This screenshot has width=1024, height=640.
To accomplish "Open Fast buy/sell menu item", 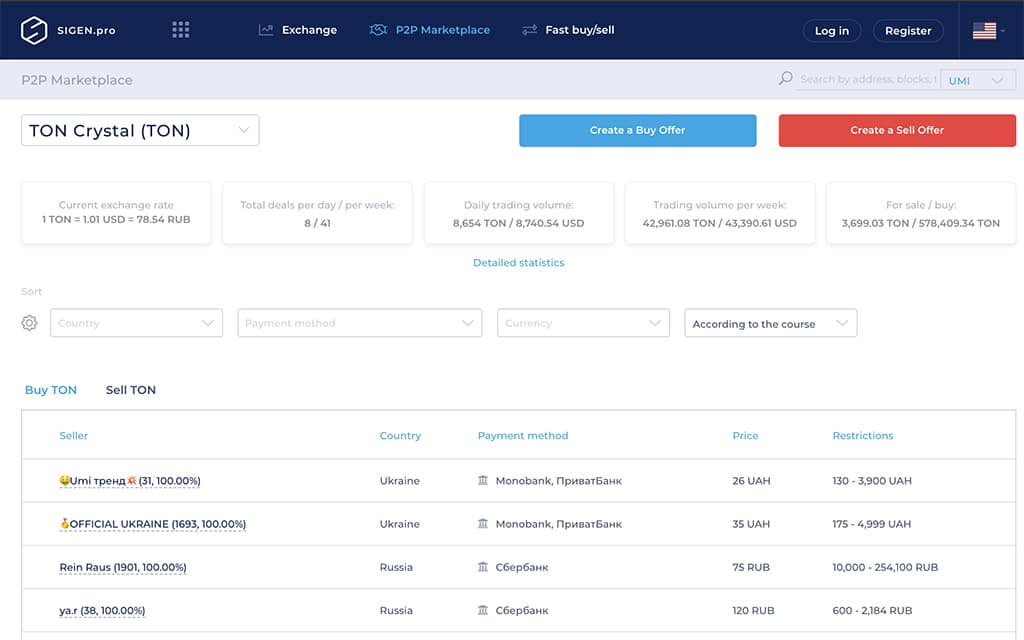I will click(580, 30).
